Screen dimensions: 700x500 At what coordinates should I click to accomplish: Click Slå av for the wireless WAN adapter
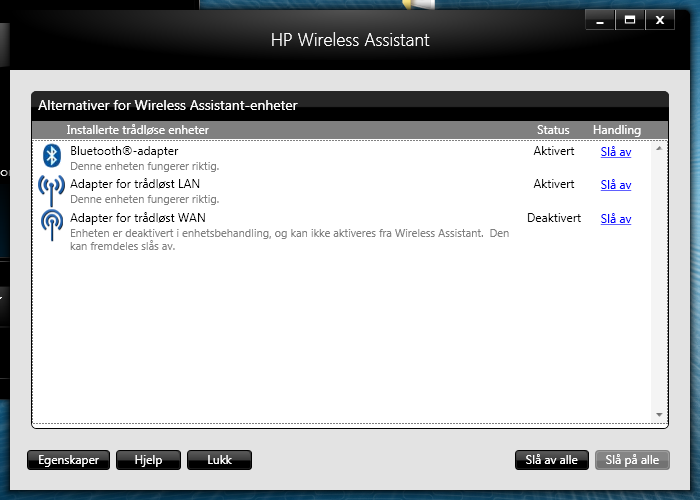point(616,219)
